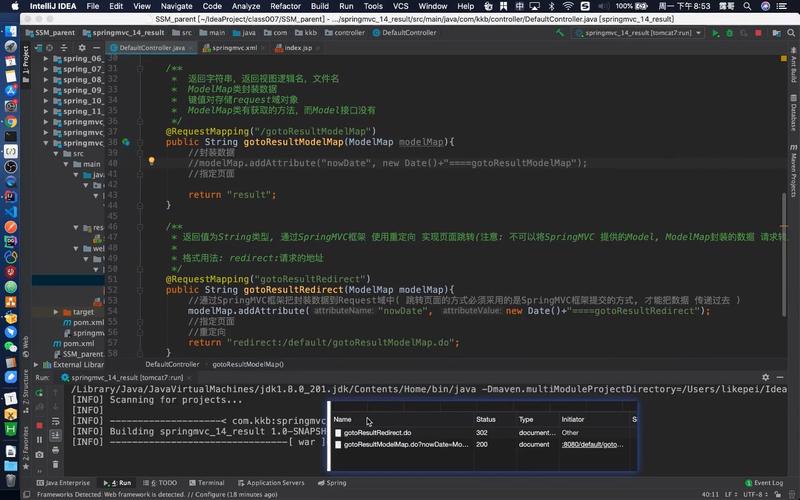Open the Refactor menu
Screen dimensions: 800x500
coord(285,6)
